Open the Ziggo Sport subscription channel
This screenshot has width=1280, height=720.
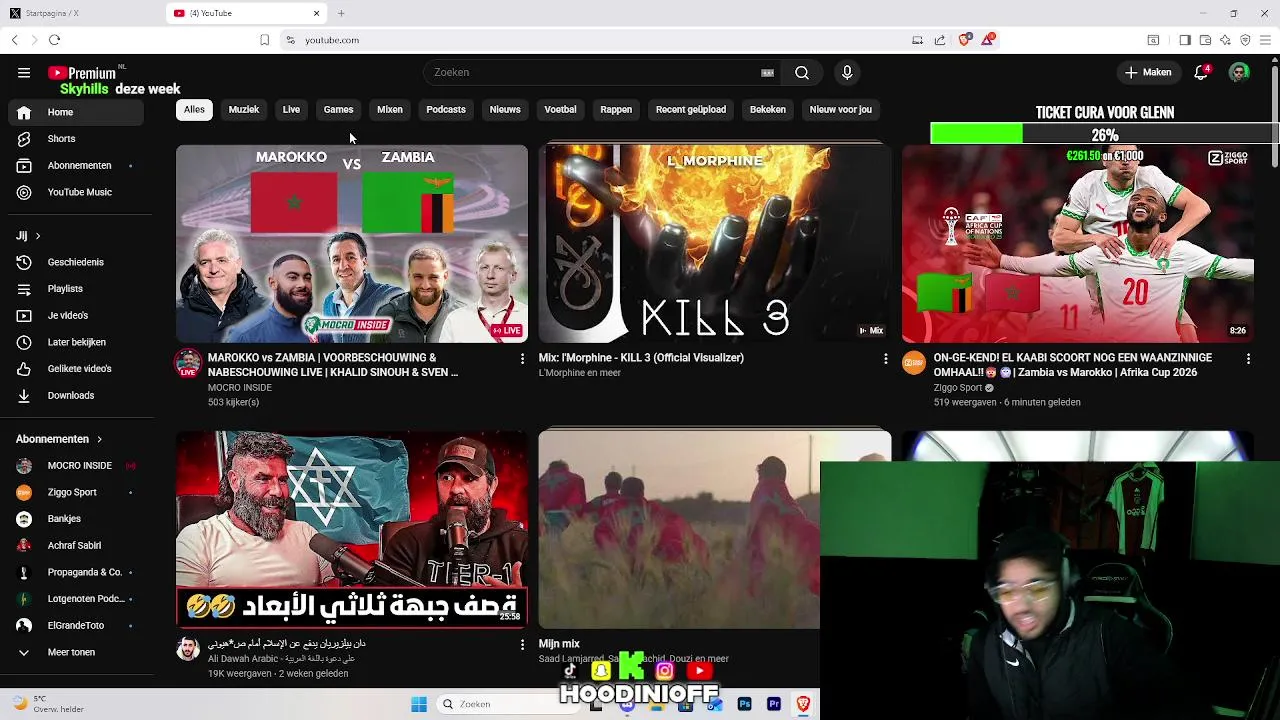point(78,492)
